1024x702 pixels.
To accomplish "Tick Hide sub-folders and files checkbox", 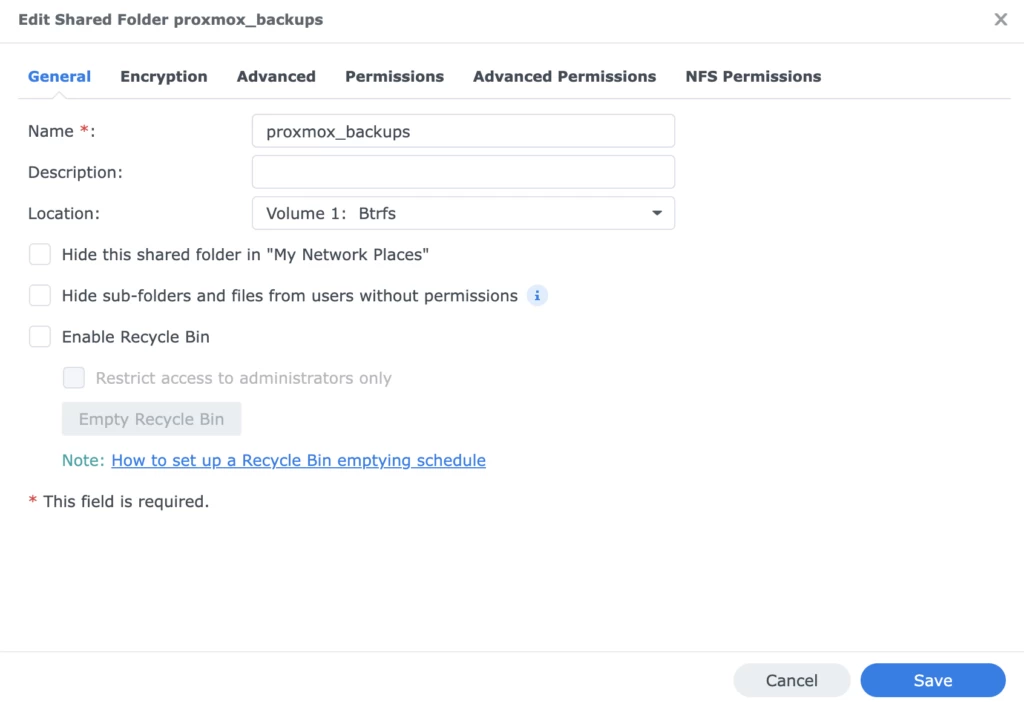I will coord(40,296).
